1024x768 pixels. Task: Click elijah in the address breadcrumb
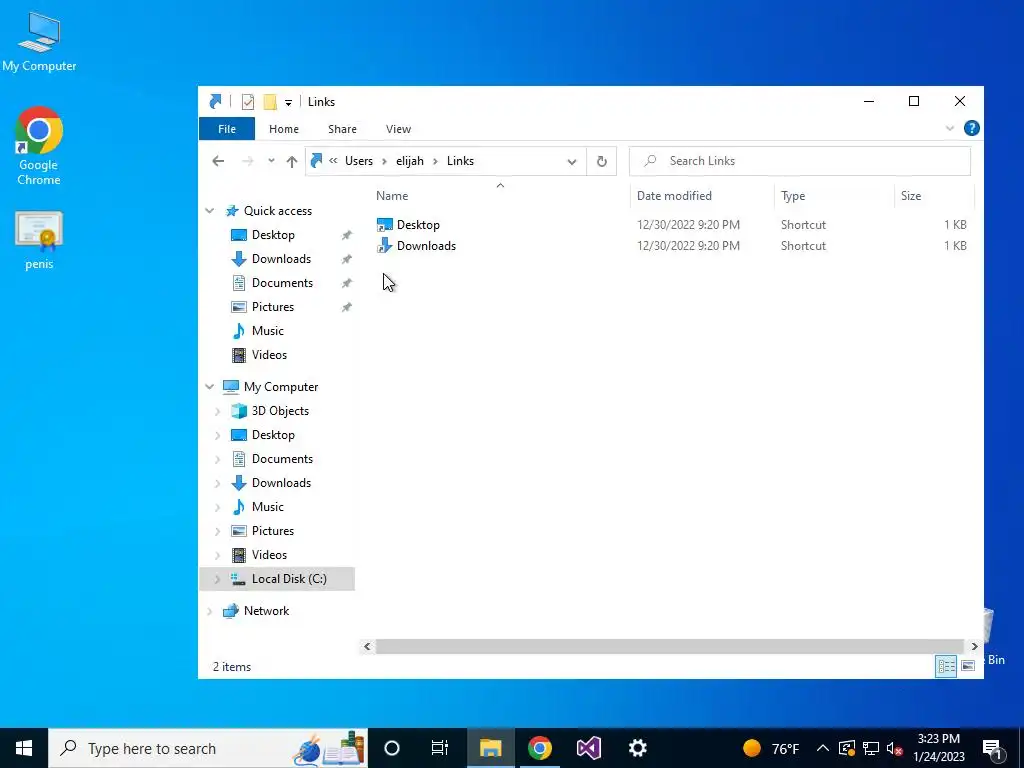click(x=409, y=161)
